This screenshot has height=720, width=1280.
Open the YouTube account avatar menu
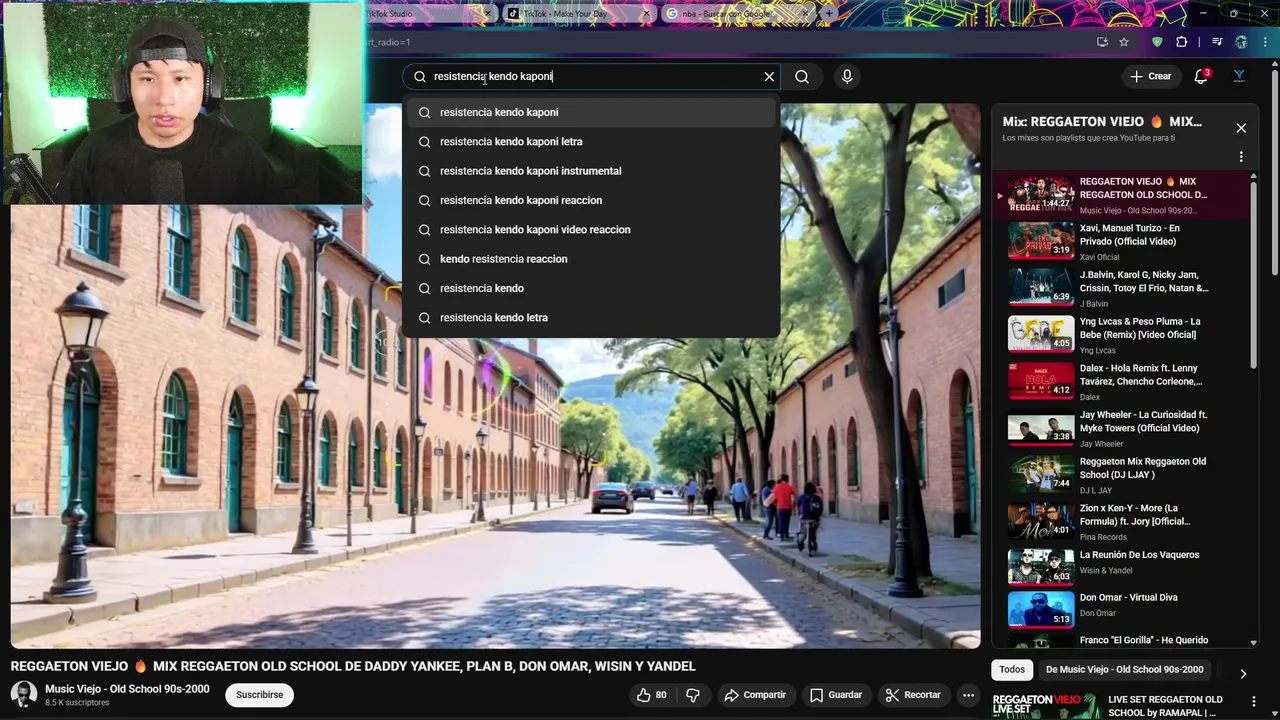point(1239,76)
